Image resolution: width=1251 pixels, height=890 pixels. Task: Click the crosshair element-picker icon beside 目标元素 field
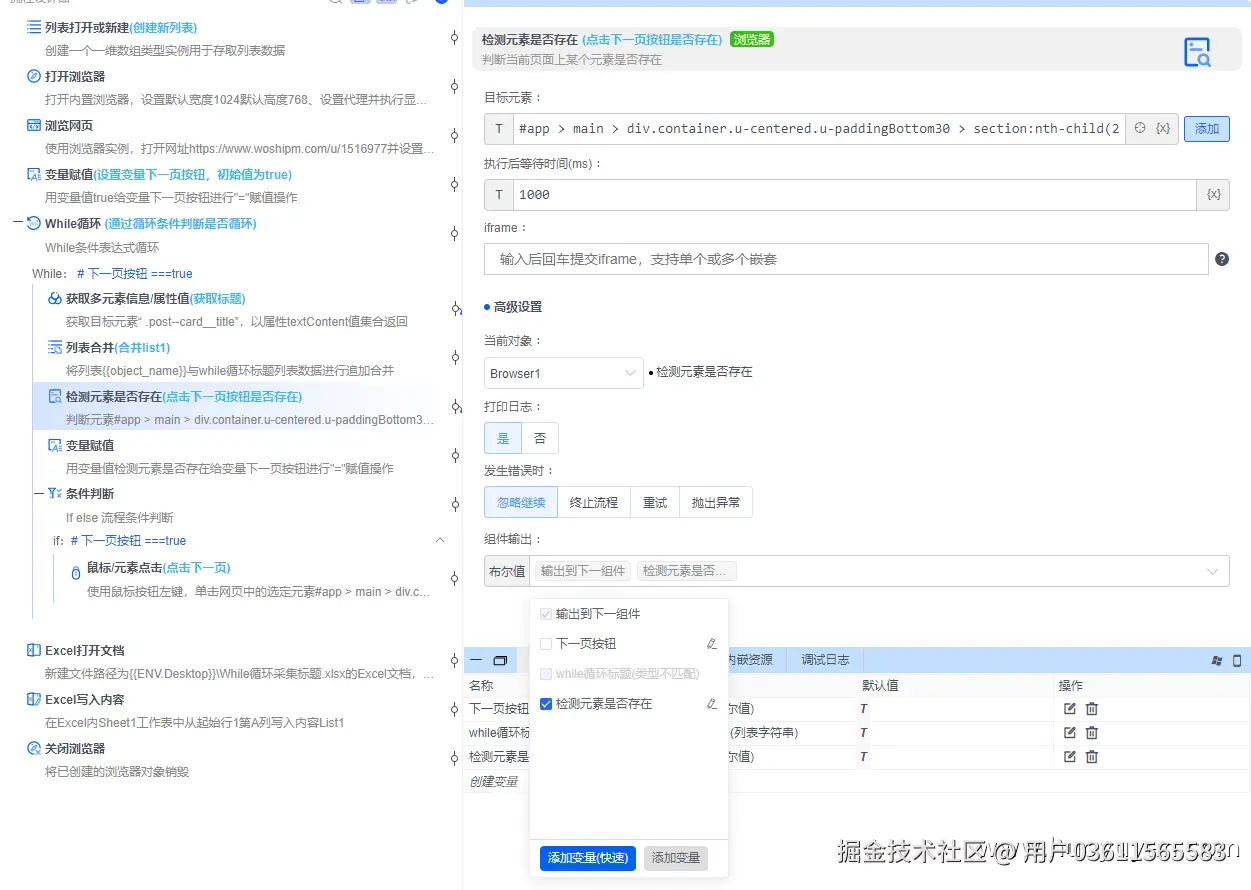point(1139,128)
